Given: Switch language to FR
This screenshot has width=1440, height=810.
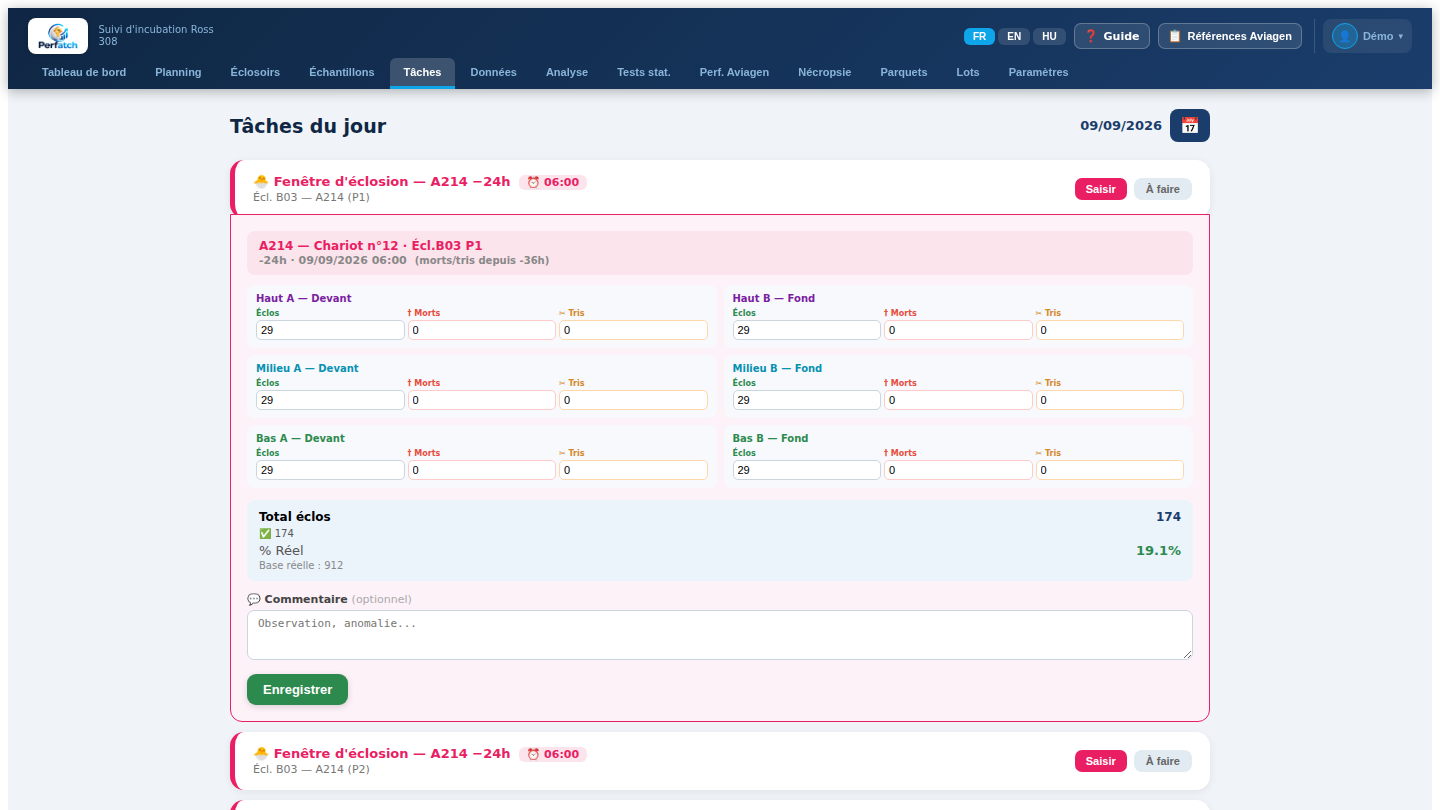Looking at the screenshot, I should point(979,36).
